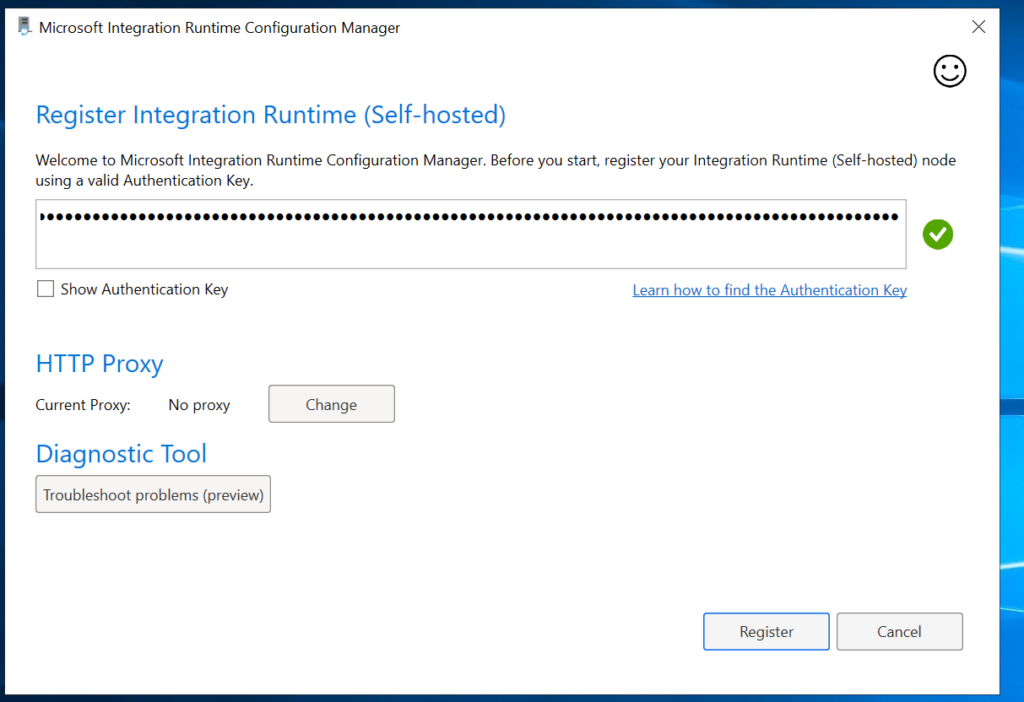Launch Troubleshoot problems (preview) diagnostic
Viewport: 1024px width, 702px height.
tap(153, 495)
